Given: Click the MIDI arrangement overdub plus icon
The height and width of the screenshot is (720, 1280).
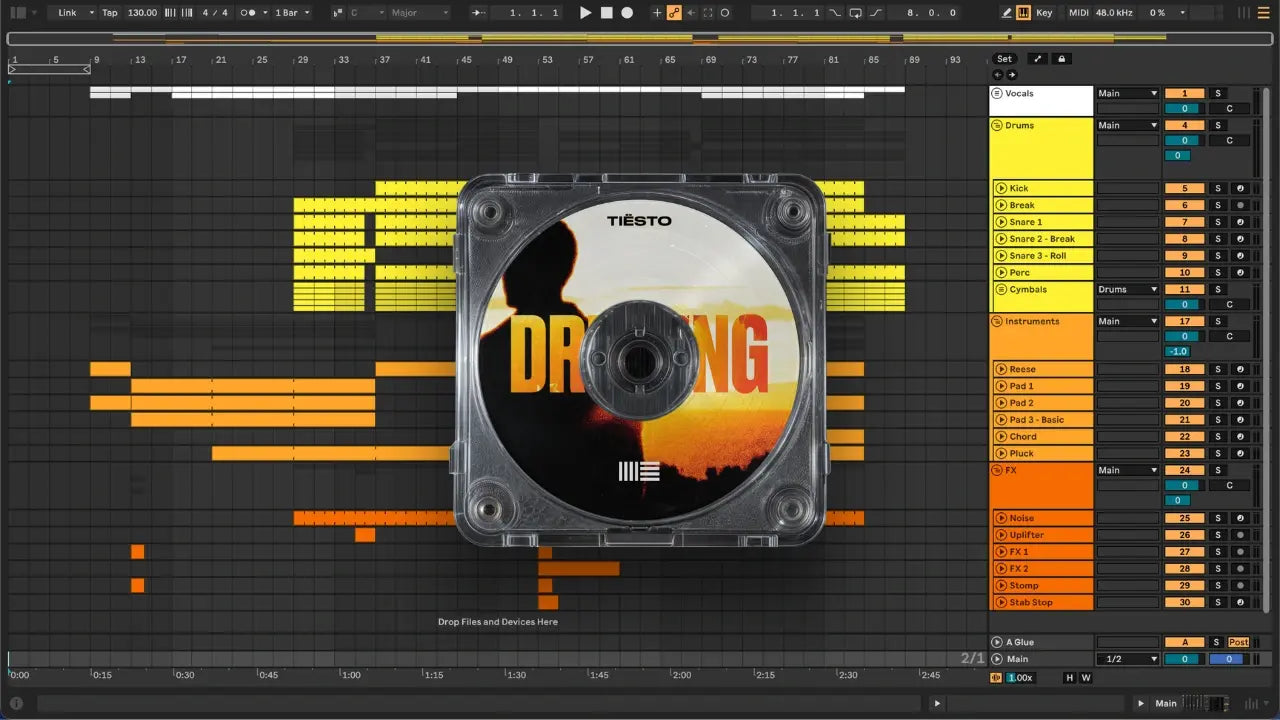Looking at the screenshot, I should click(x=657, y=13).
